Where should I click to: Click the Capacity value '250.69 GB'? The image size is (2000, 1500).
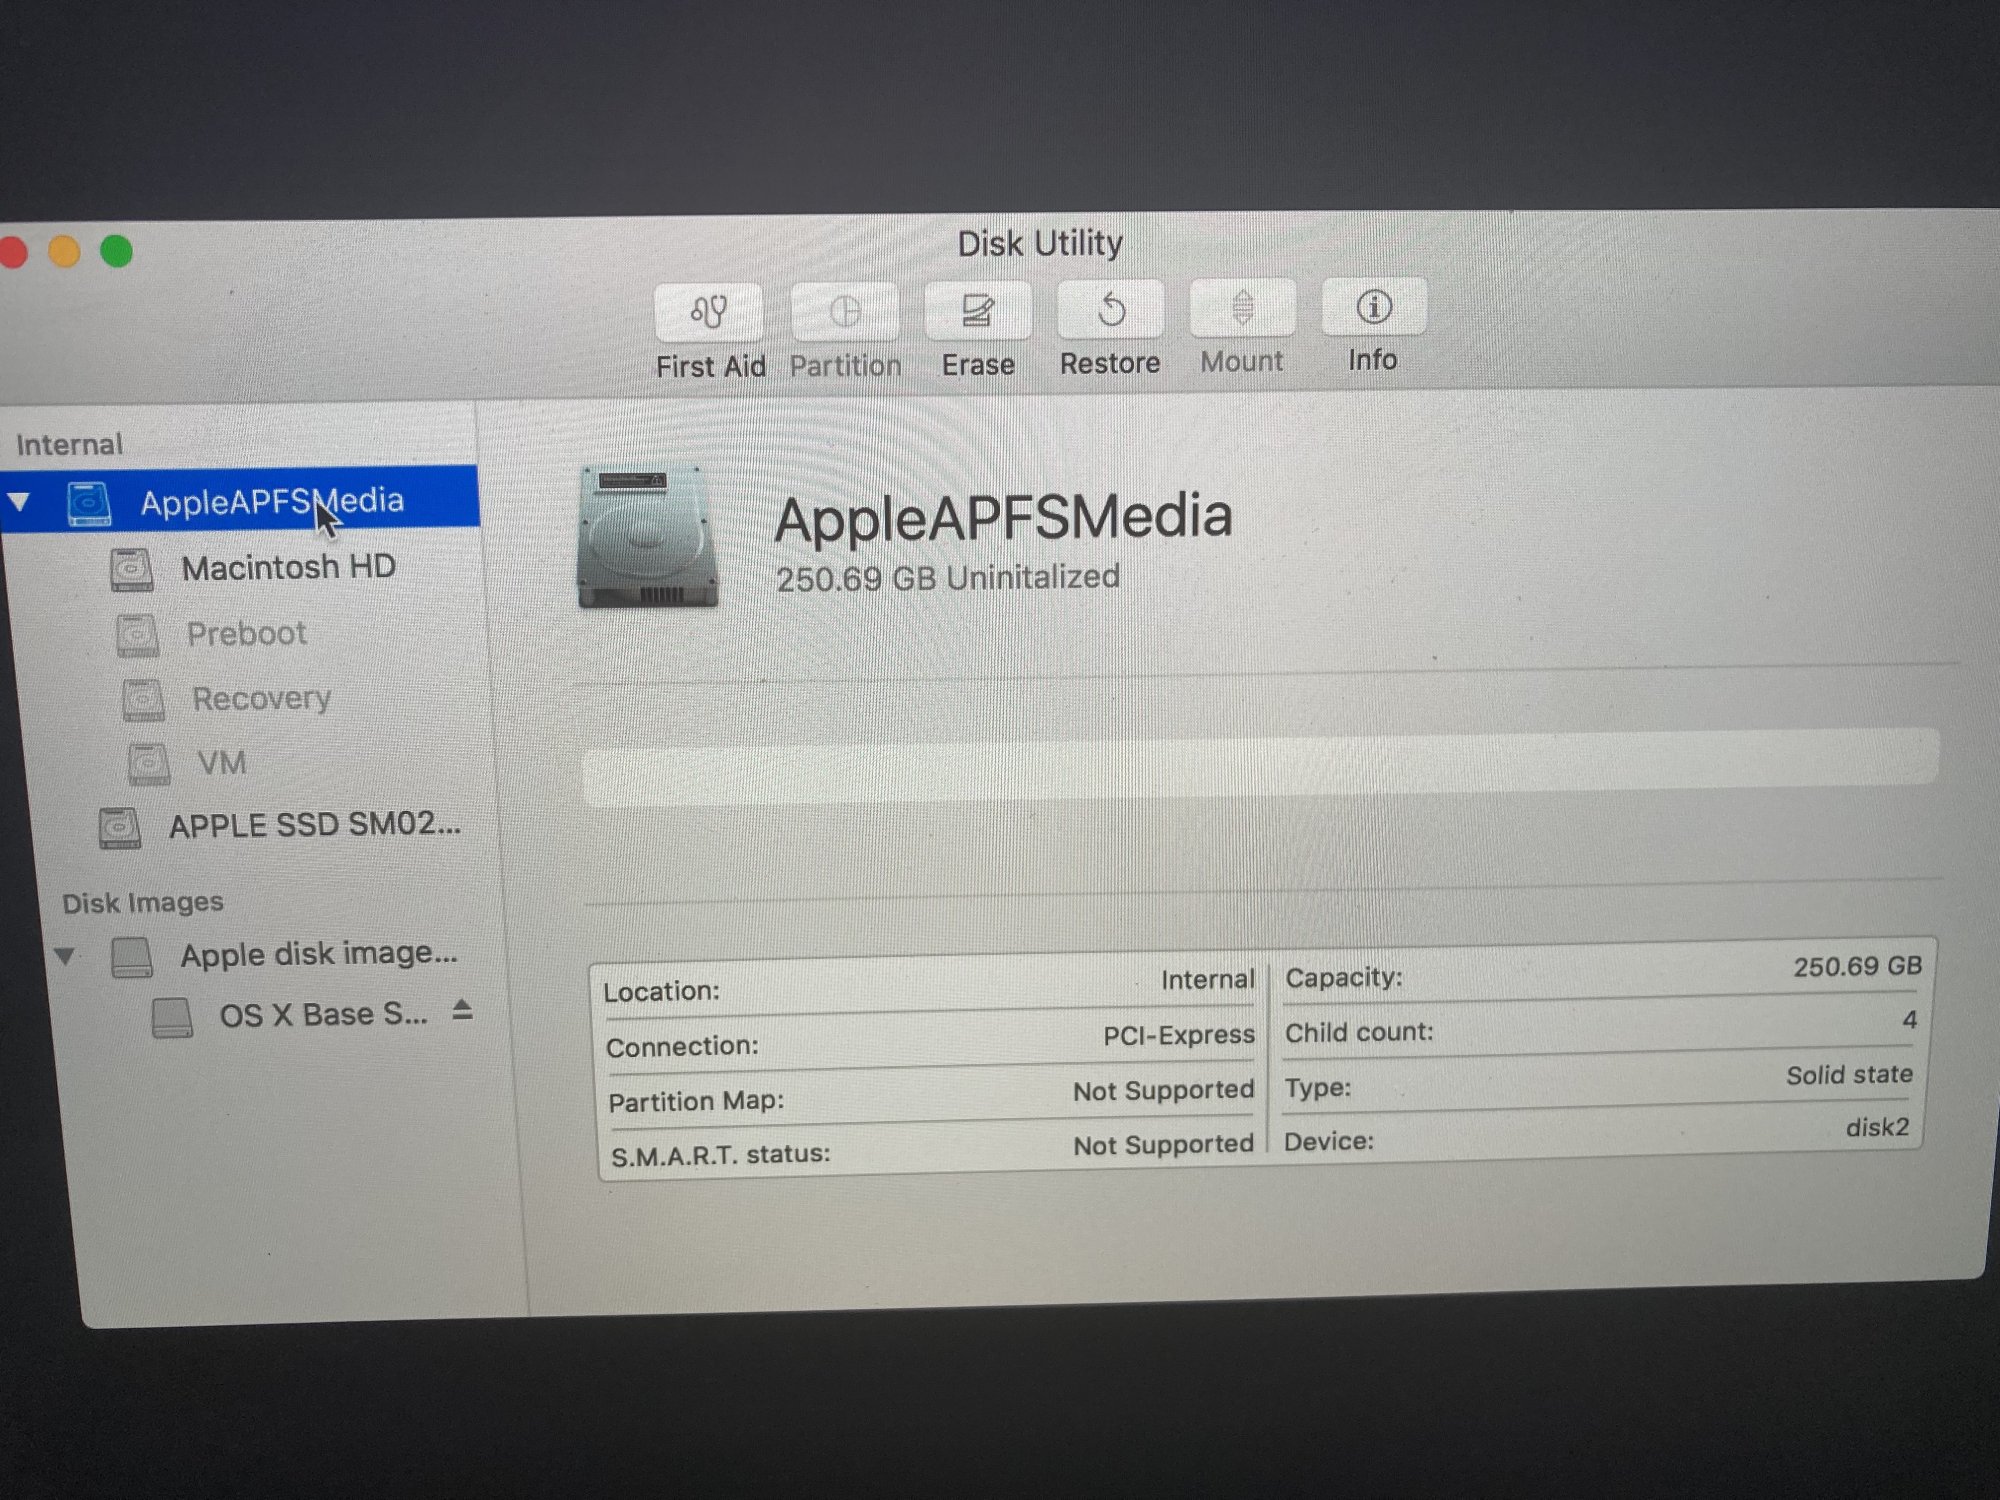tap(1857, 967)
